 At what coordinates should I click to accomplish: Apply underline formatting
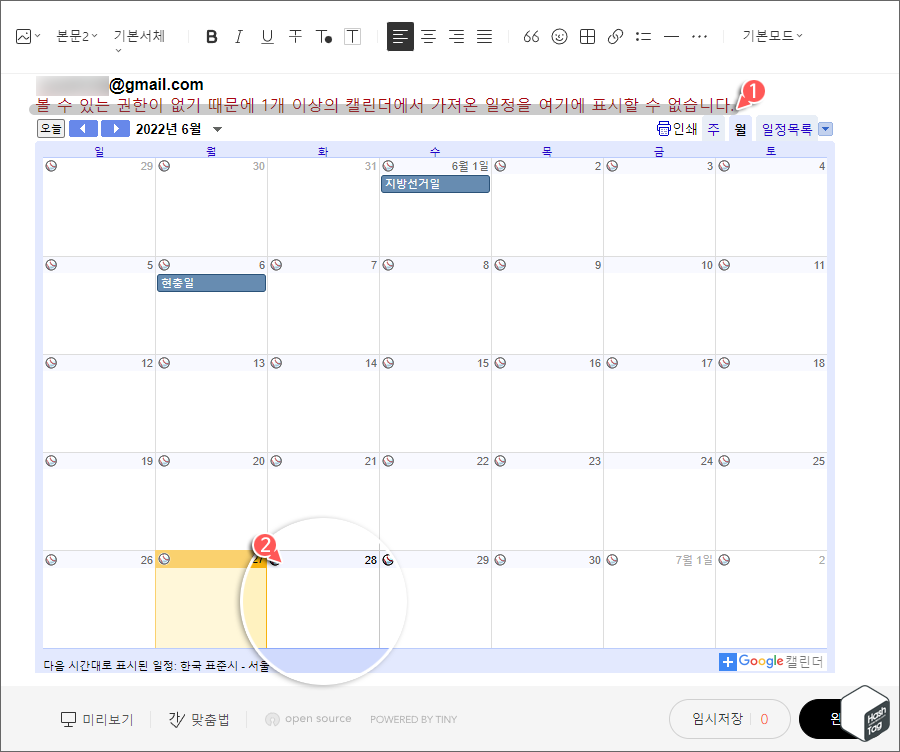[267, 36]
